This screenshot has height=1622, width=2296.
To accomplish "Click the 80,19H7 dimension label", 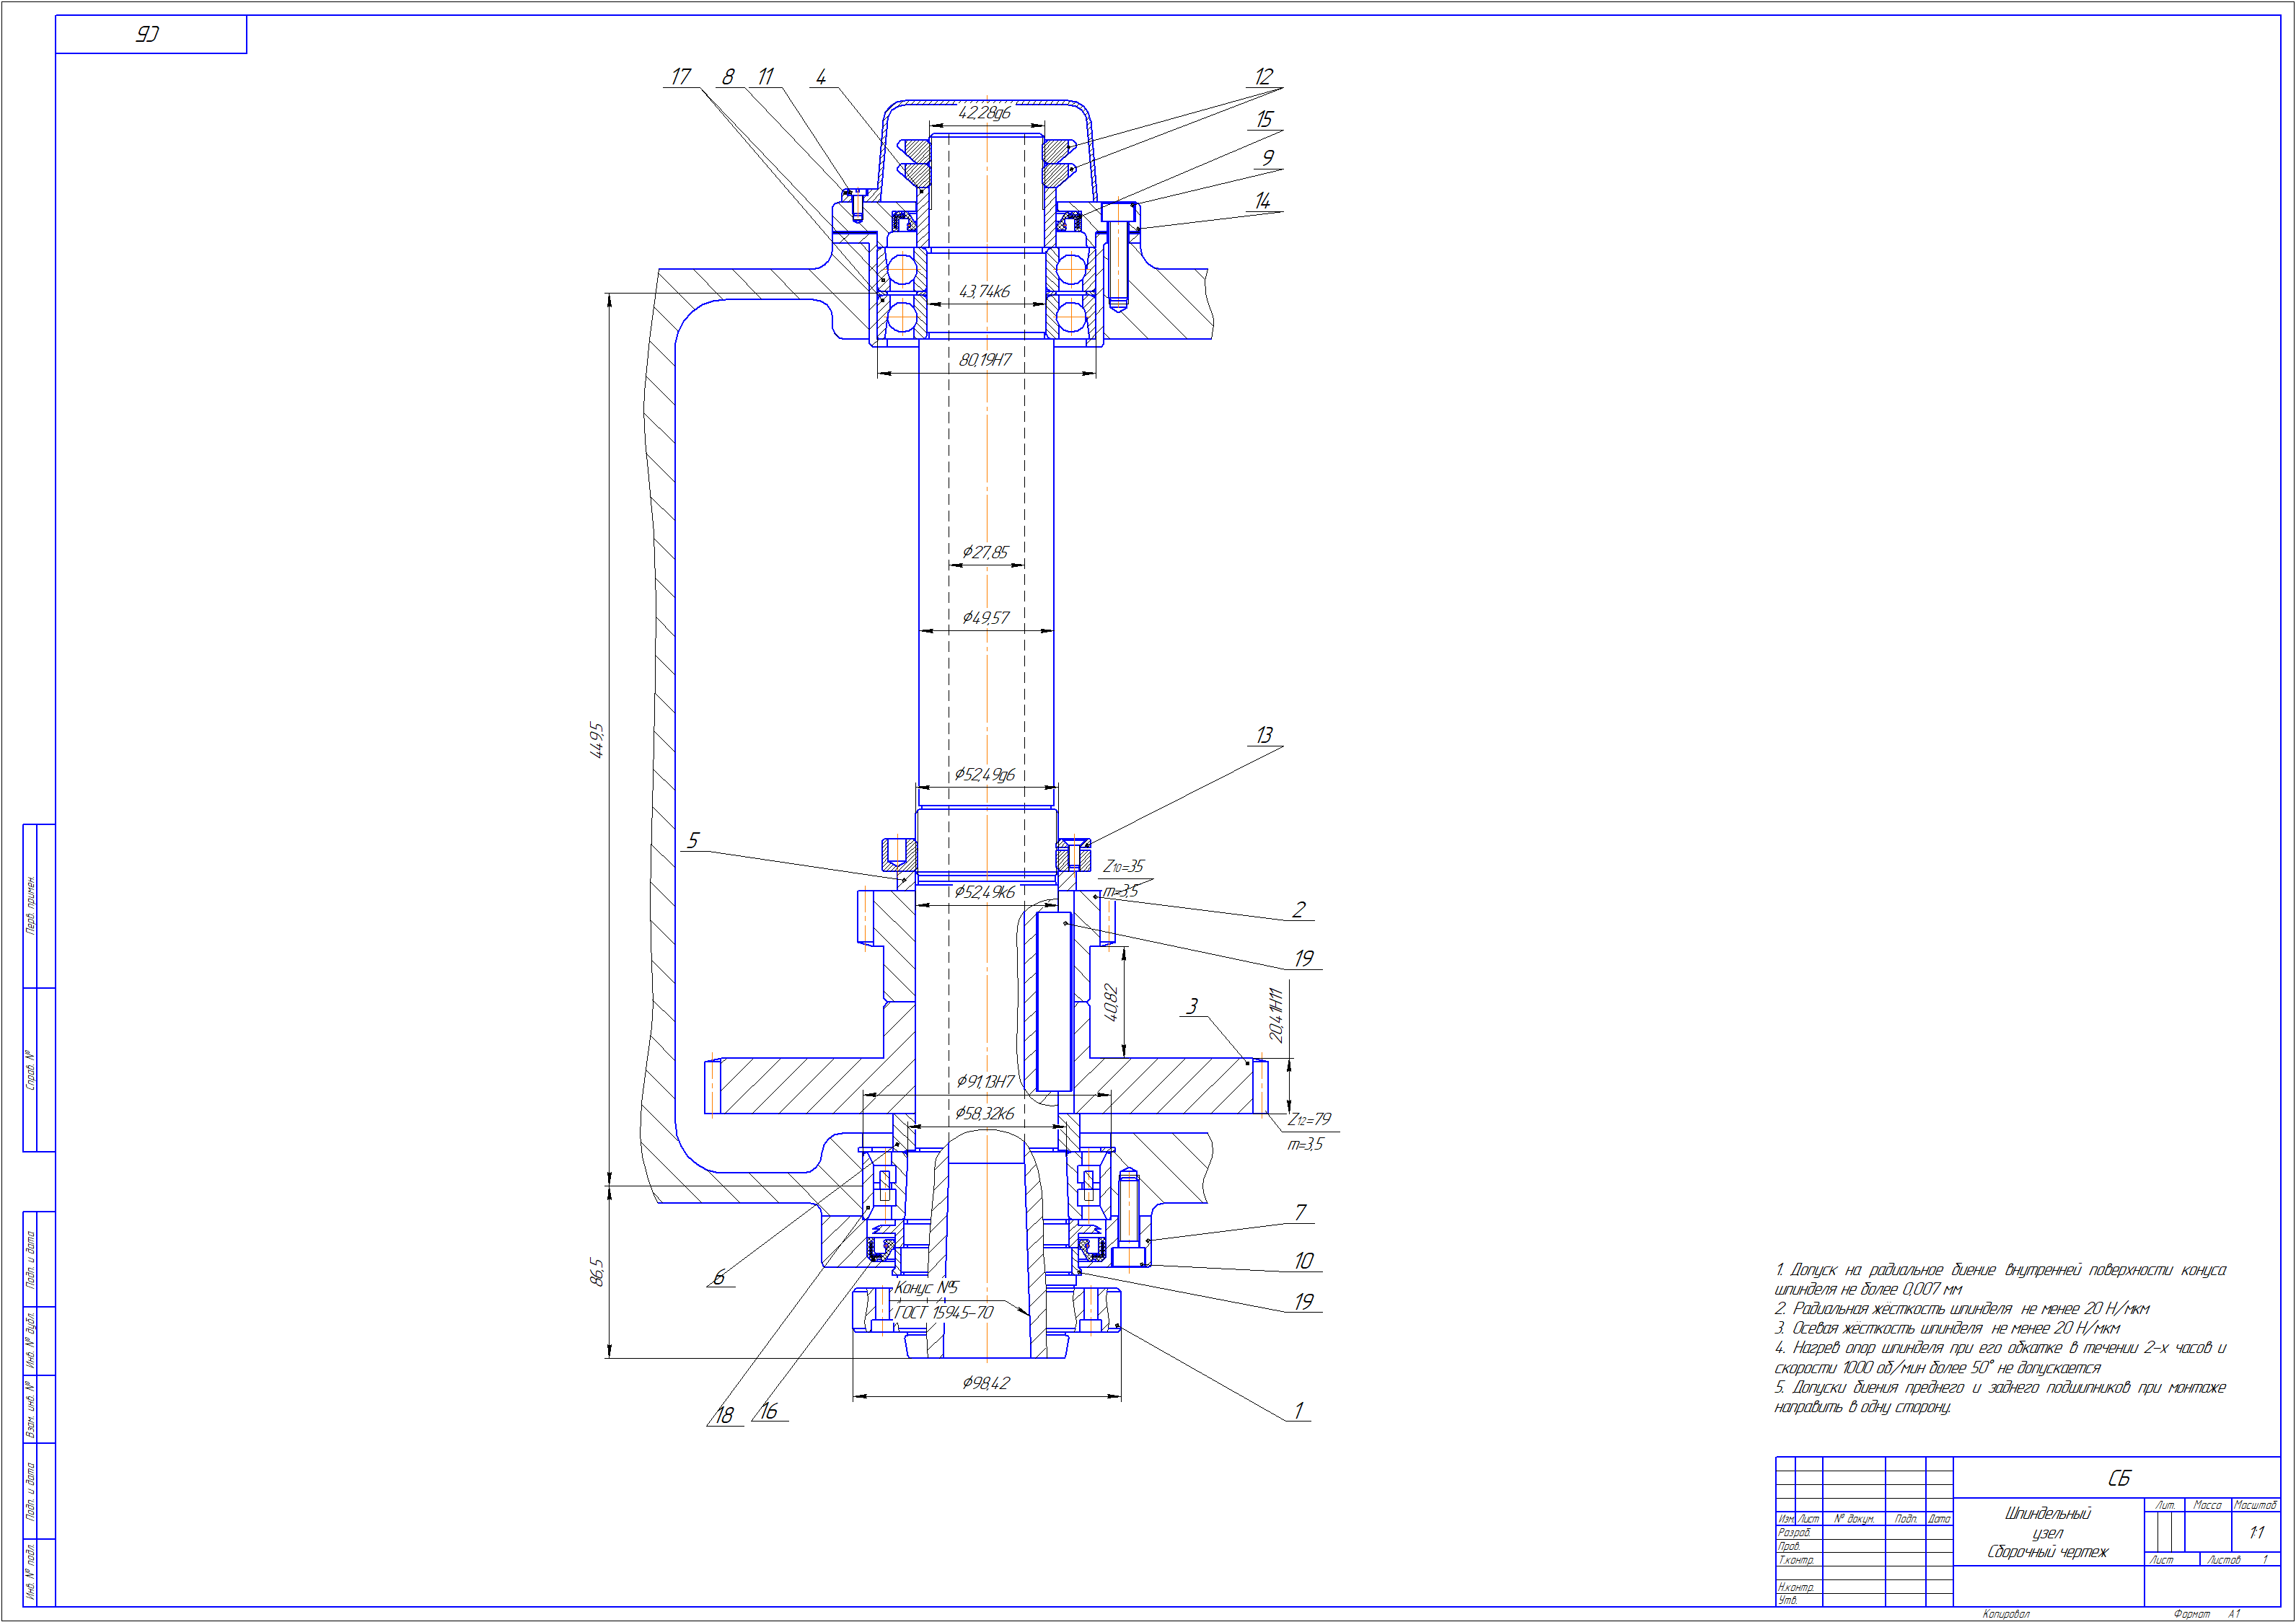I will point(985,360).
